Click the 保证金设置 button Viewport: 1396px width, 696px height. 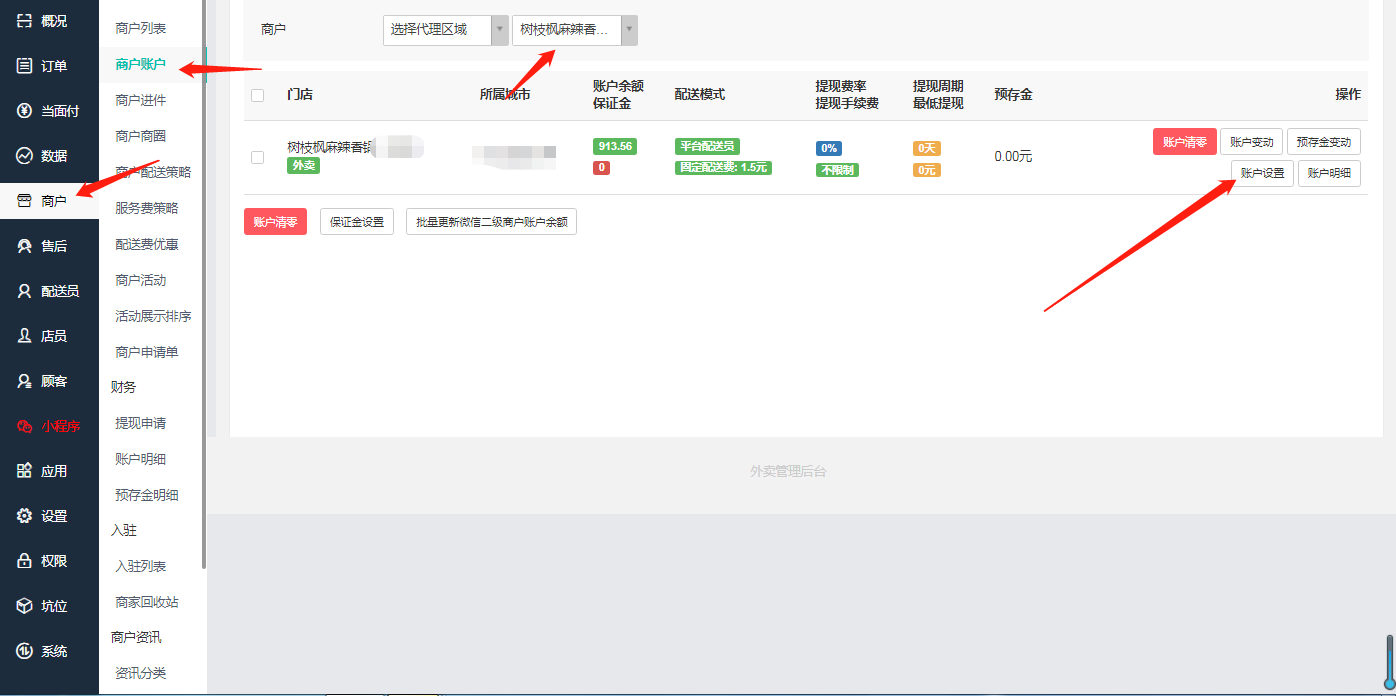(x=357, y=222)
